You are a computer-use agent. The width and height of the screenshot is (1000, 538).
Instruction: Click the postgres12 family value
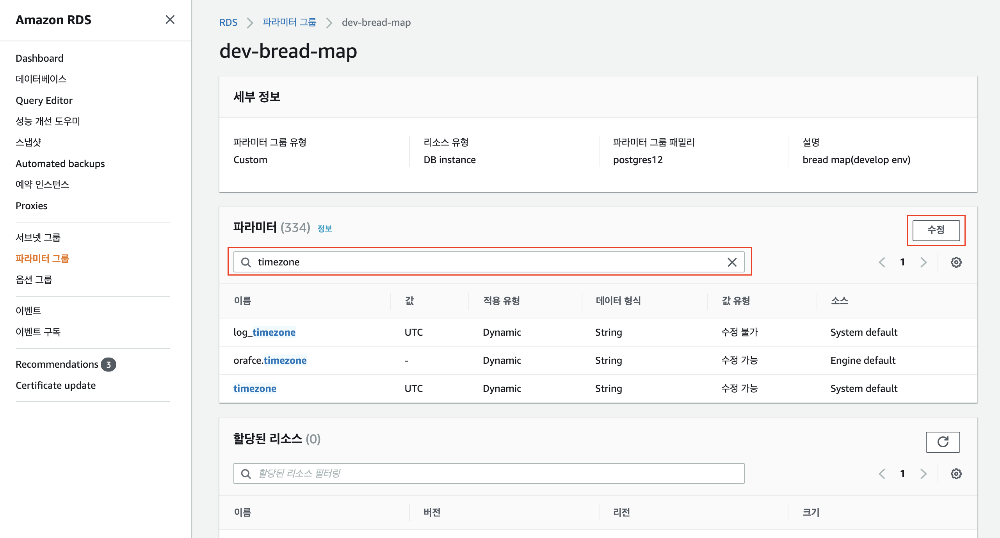click(x=638, y=160)
